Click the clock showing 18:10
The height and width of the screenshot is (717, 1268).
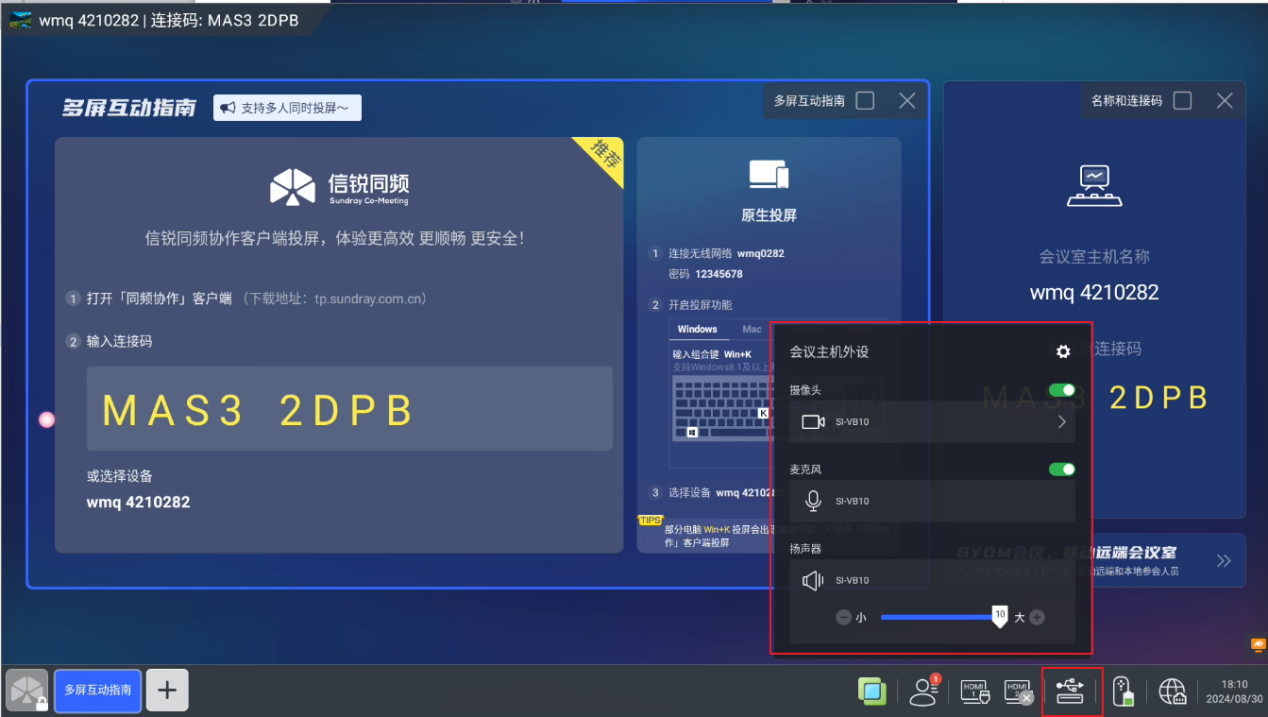(1234, 684)
